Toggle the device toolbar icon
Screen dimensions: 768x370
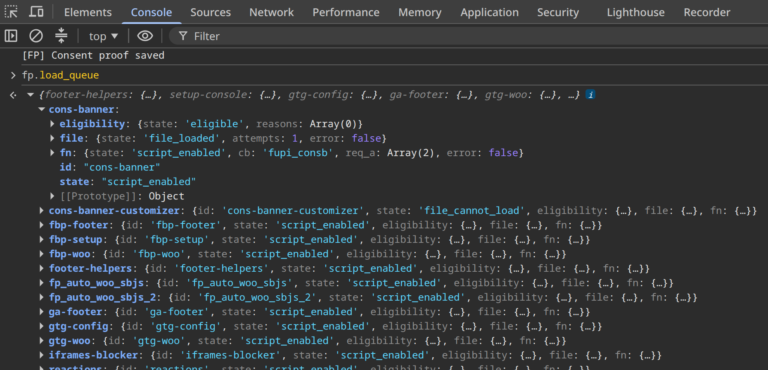[36, 12]
